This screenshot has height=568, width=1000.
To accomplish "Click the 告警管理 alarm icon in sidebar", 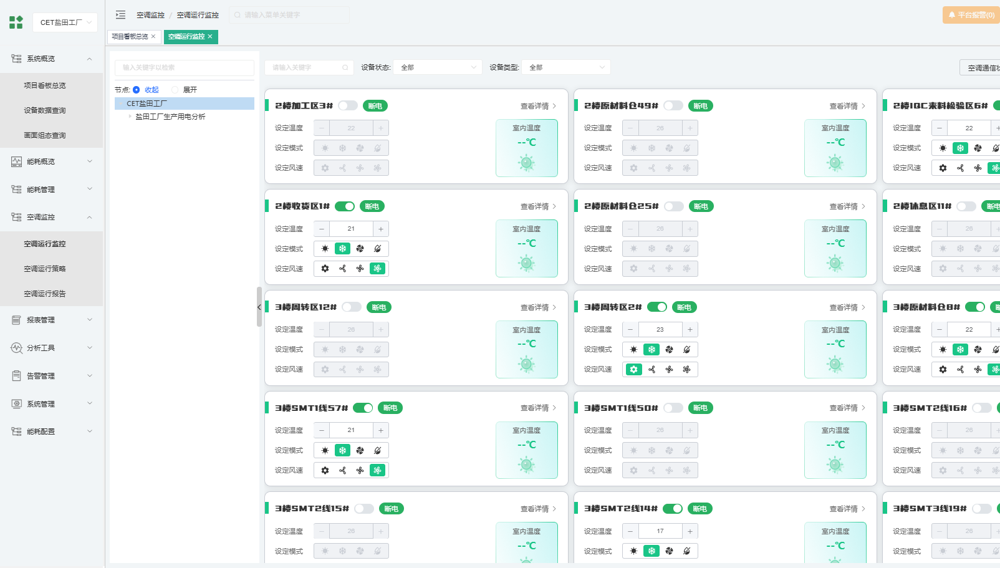I will [16, 376].
